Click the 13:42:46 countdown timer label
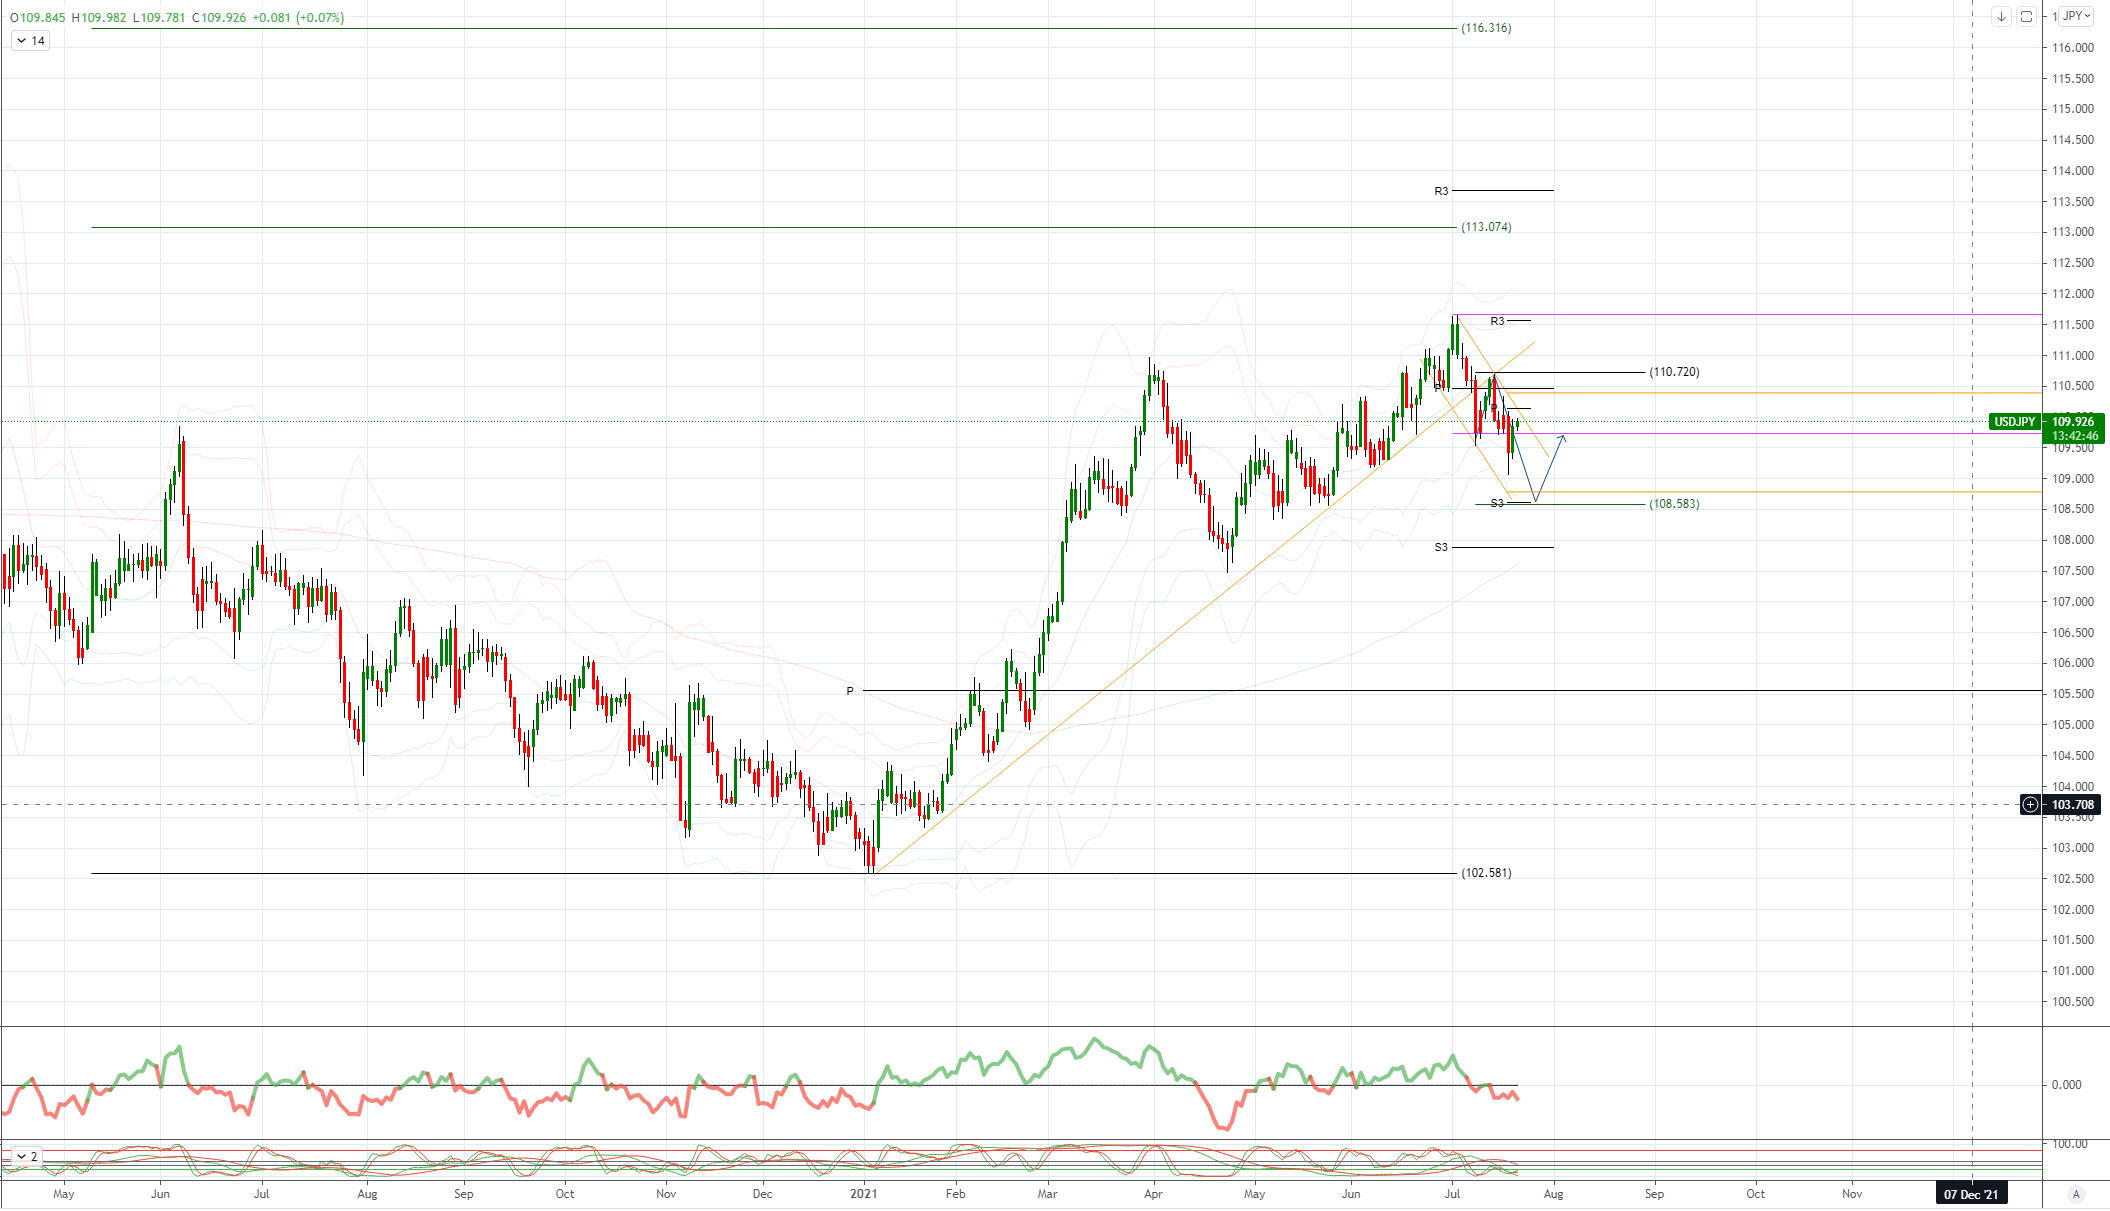Image resolution: width=2110 pixels, height=1211 pixels. (2075, 436)
